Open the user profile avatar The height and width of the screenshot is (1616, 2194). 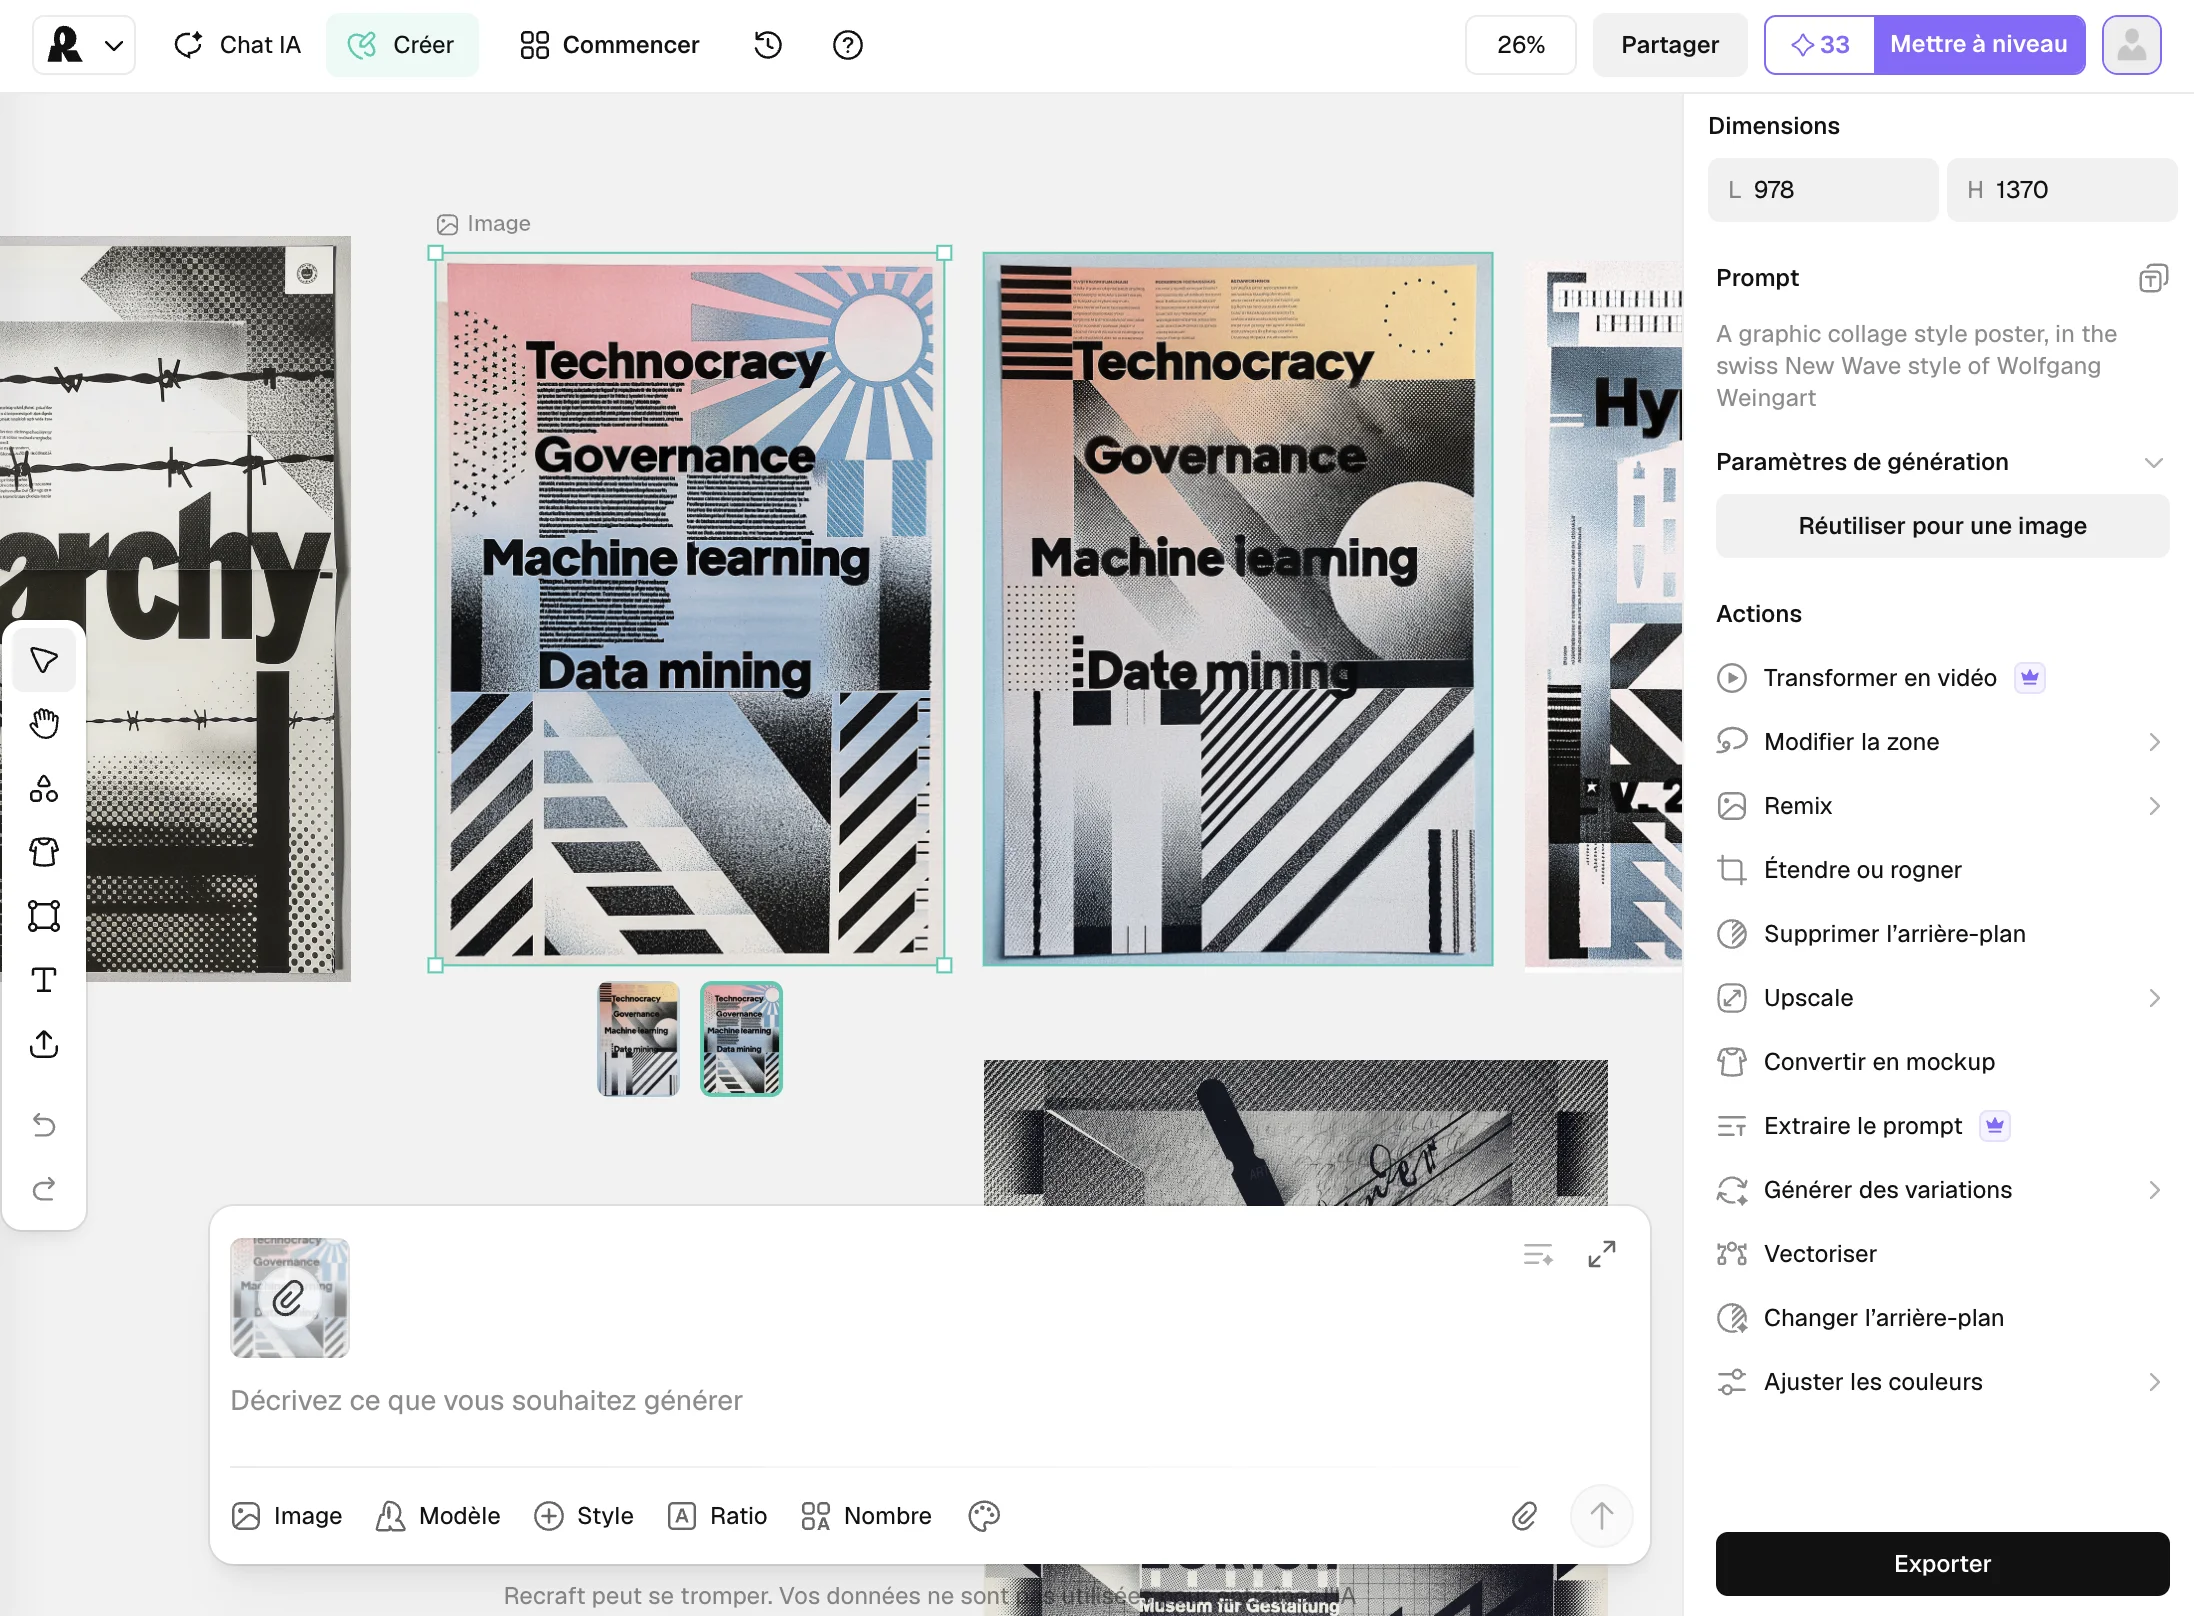pyautogui.click(x=2132, y=45)
